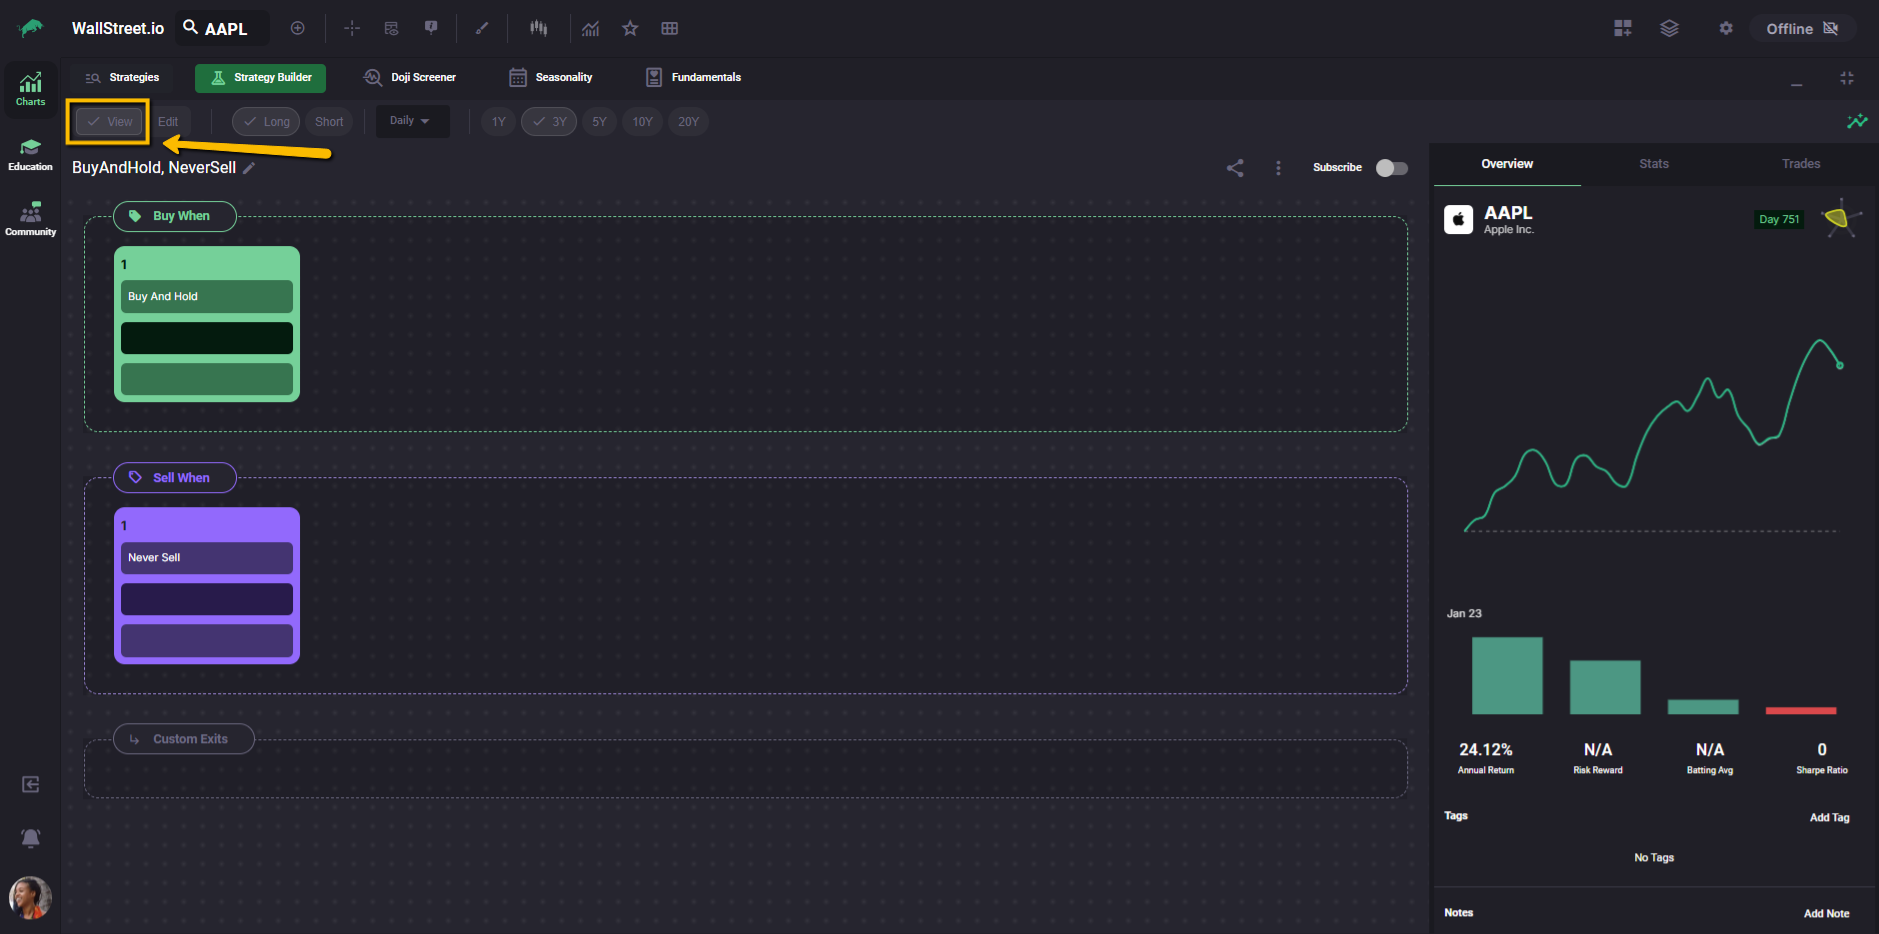Expand the Custom Exits section
1879x934 pixels.
(184, 739)
